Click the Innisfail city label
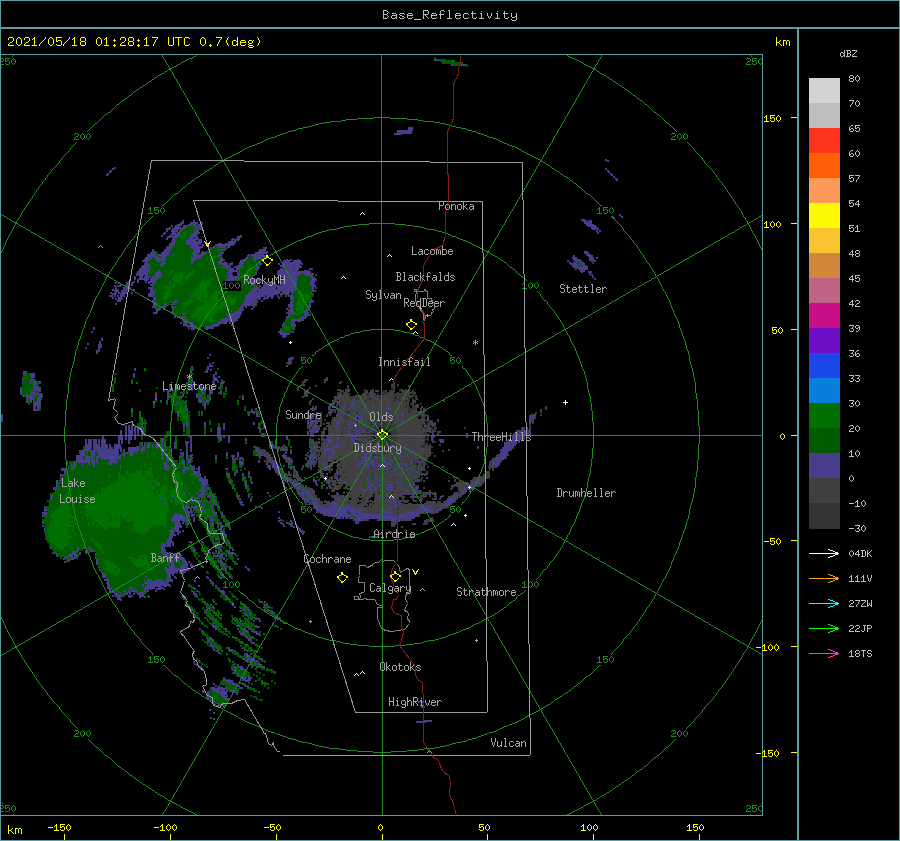Viewport: 900px width, 841px height. pyautogui.click(x=404, y=362)
